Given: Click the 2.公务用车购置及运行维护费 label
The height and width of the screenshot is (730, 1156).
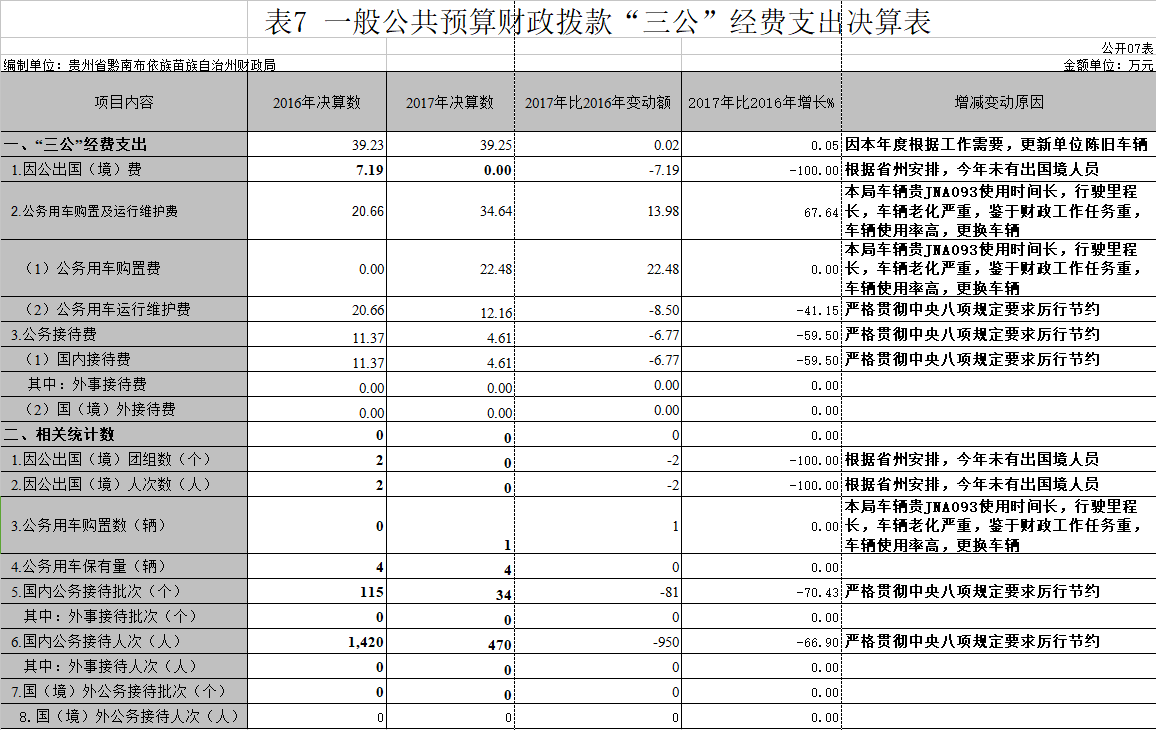Looking at the screenshot, I should point(94,211).
